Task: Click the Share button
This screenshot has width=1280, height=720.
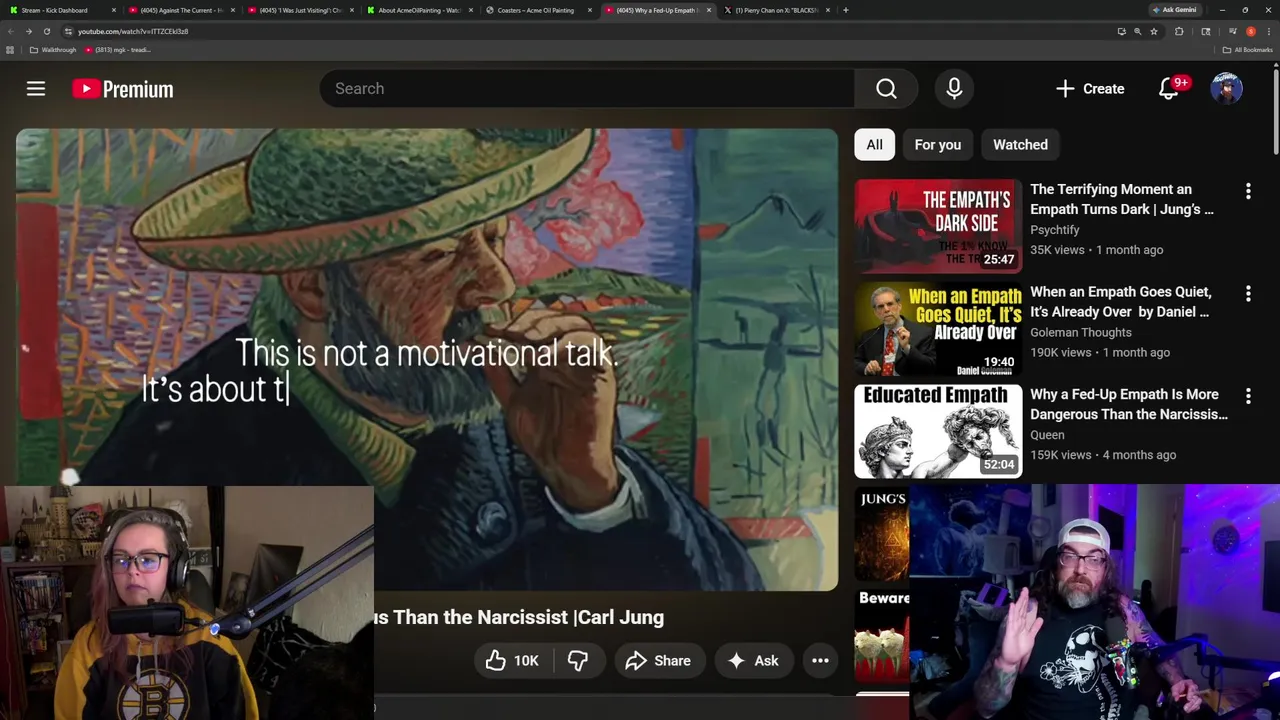Action: click(x=658, y=661)
